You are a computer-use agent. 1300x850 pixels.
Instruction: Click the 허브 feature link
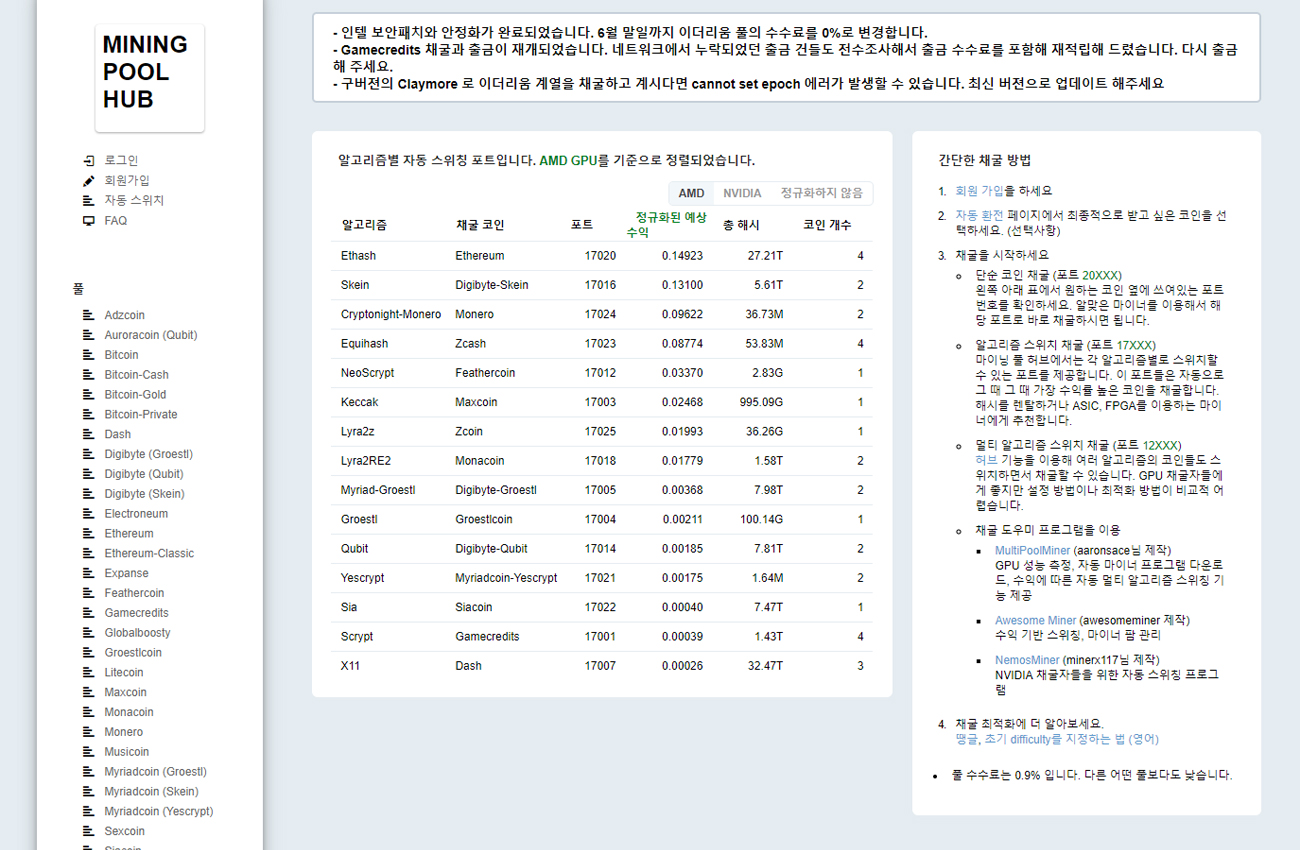click(986, 460)
